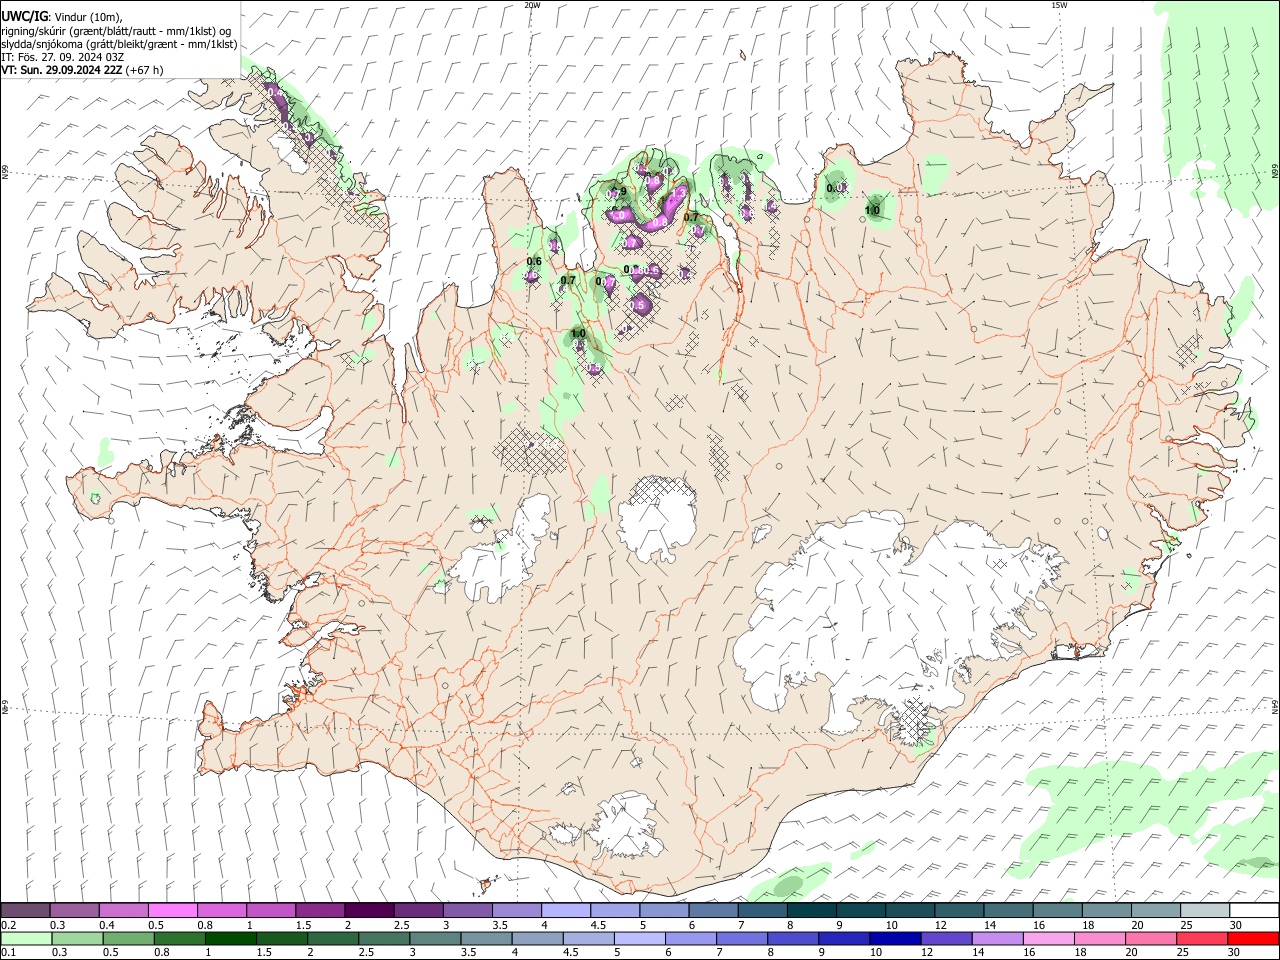Image resolution: width=1280 pixels, height=960 pixels.
Task: Pick the snow legend swatch between 18 and 20
Action: coord(1105,910)
